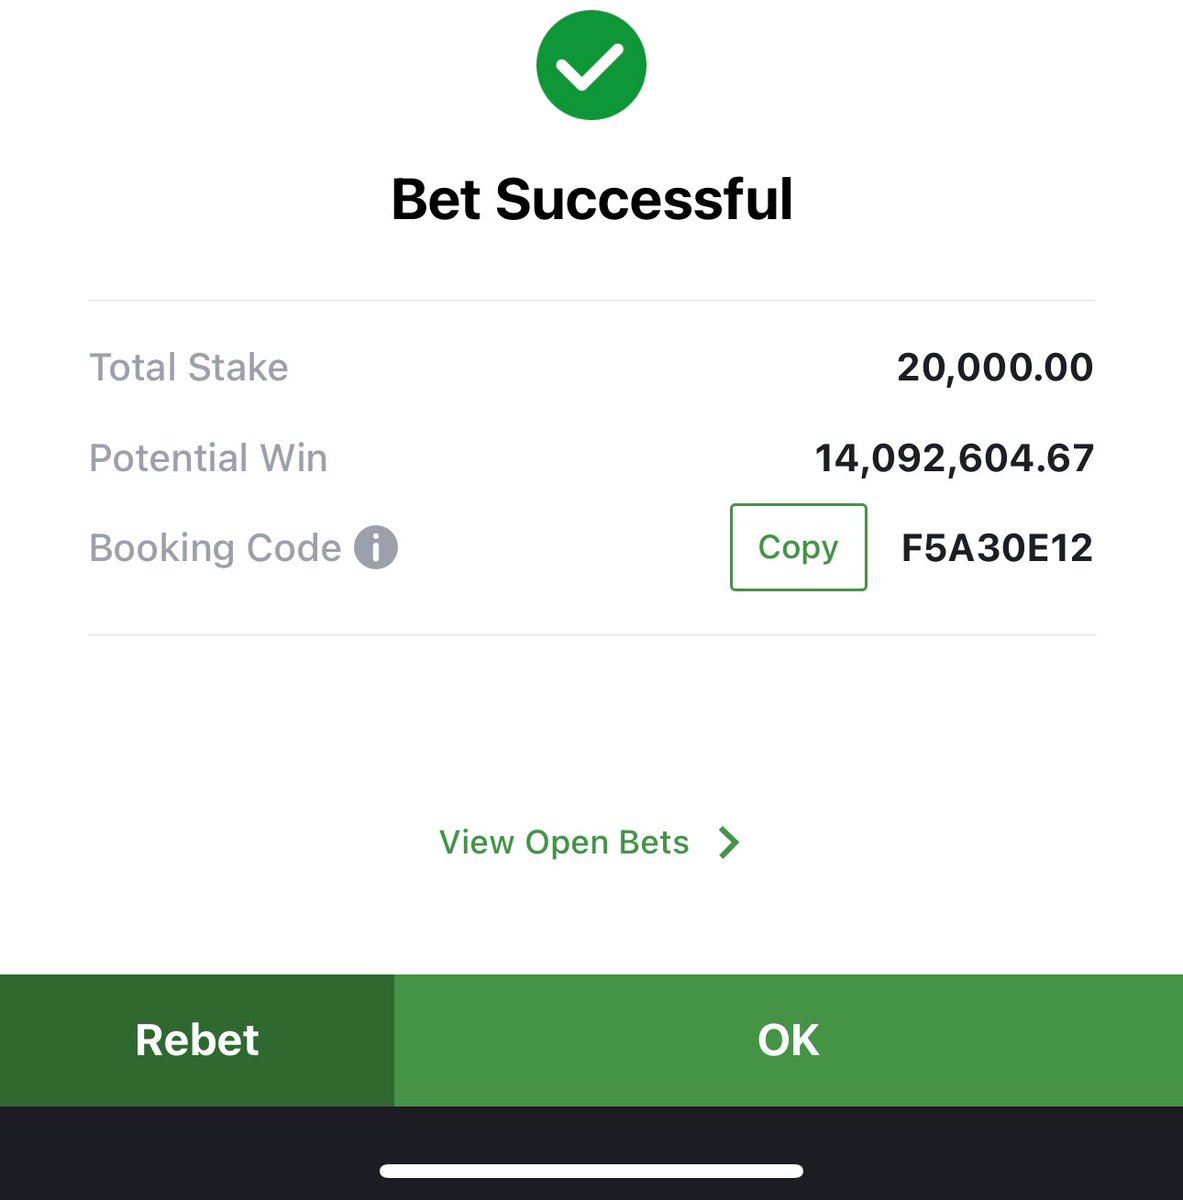Tap the arrow beside View Open Bets

tap(729, 843)
